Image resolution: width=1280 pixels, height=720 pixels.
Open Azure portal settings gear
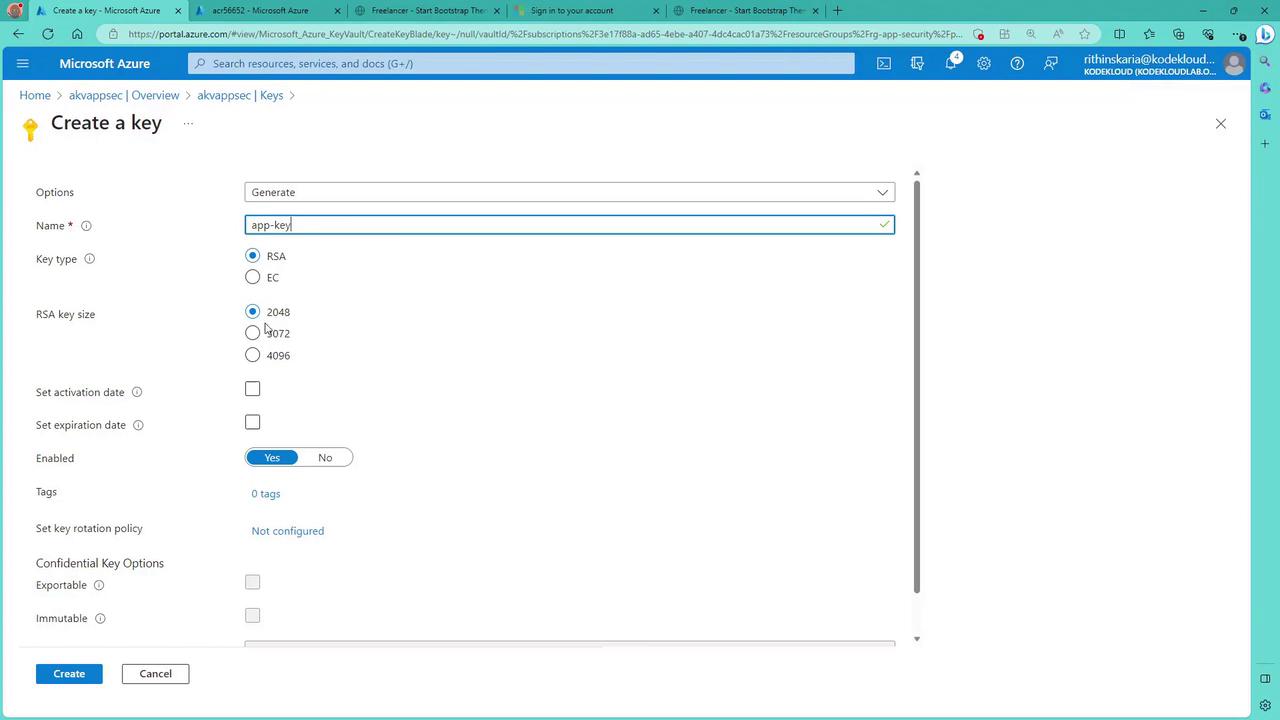tap(984, 63)
